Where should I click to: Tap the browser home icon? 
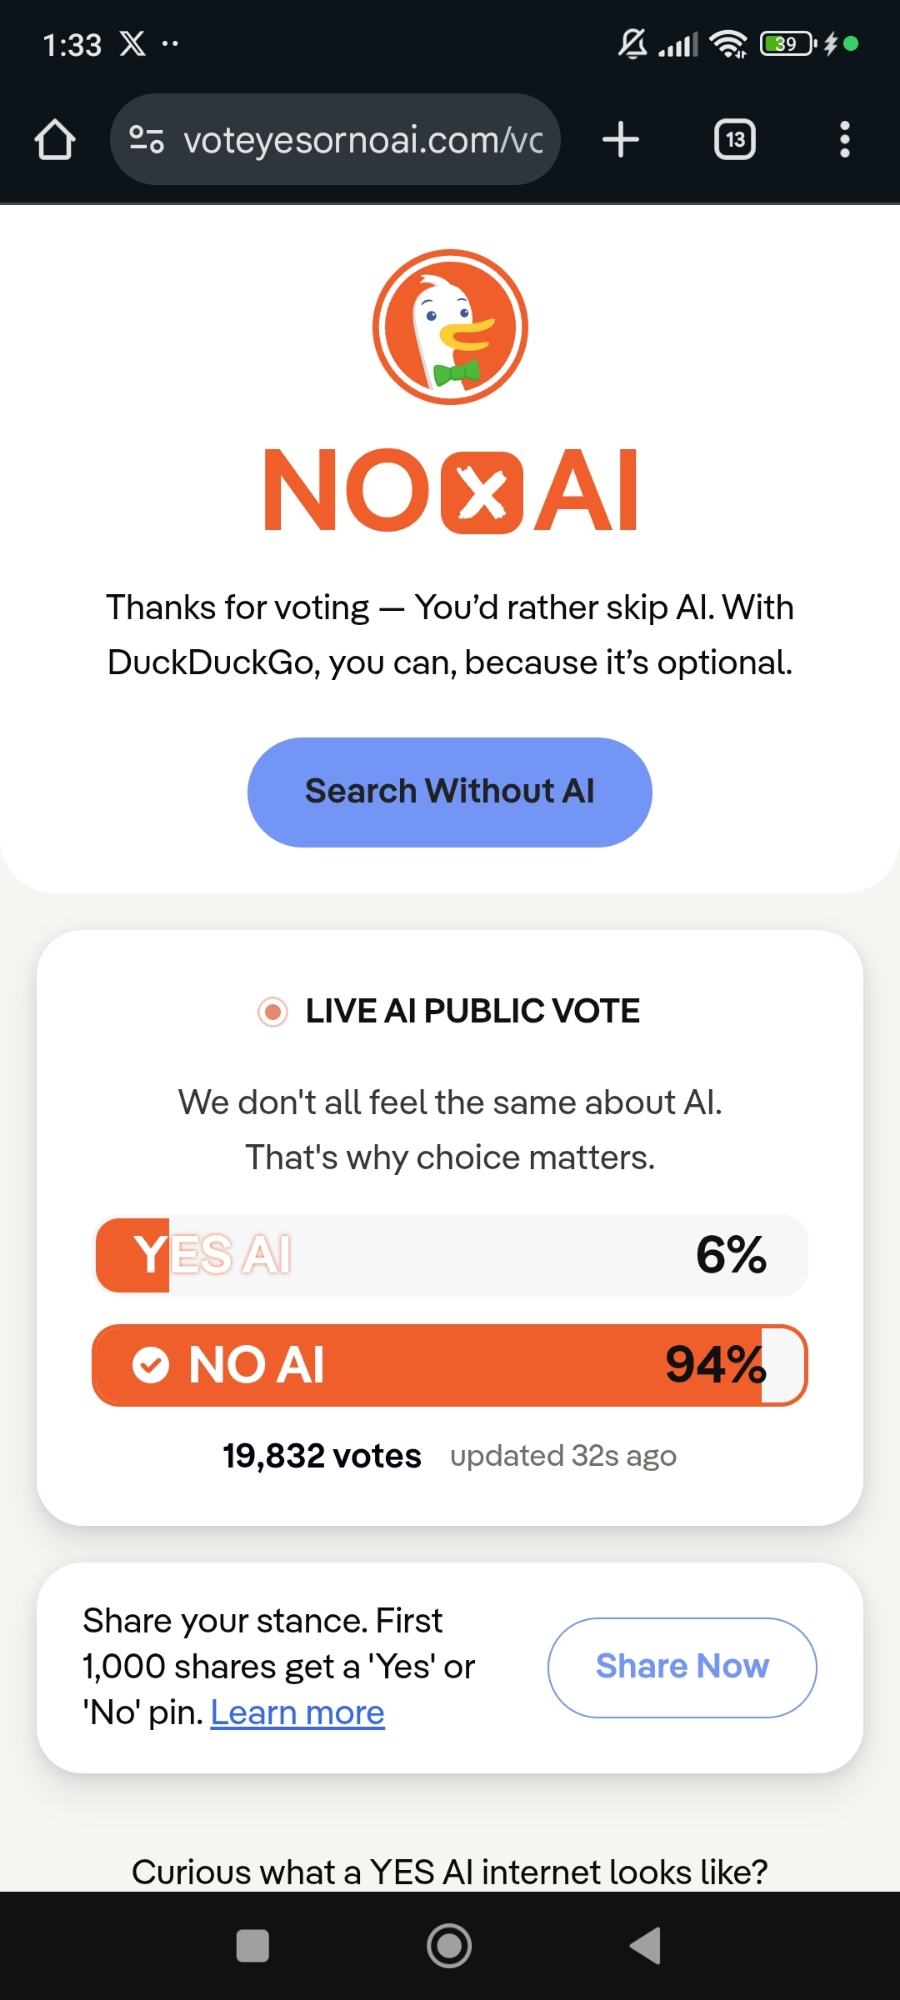[x=55, y=140]
